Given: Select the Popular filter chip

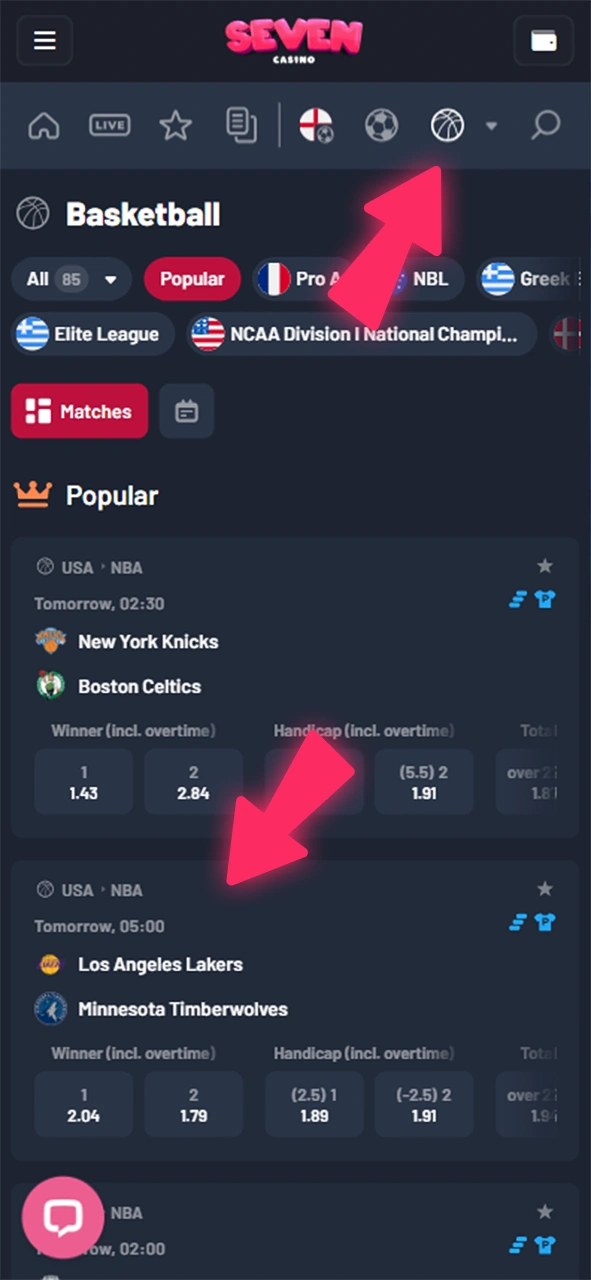Looking at the screenshot, I should pyautogui.click(x=192, y=279).
